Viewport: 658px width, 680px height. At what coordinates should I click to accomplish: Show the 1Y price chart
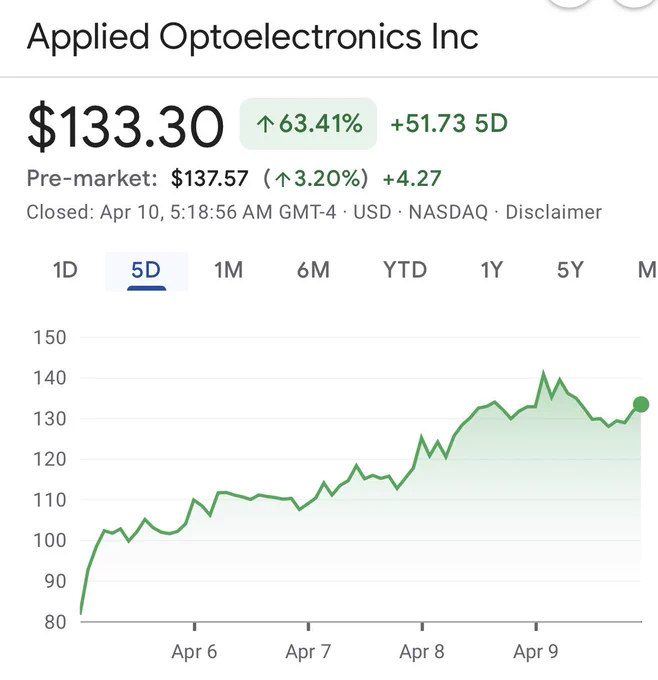491,270
